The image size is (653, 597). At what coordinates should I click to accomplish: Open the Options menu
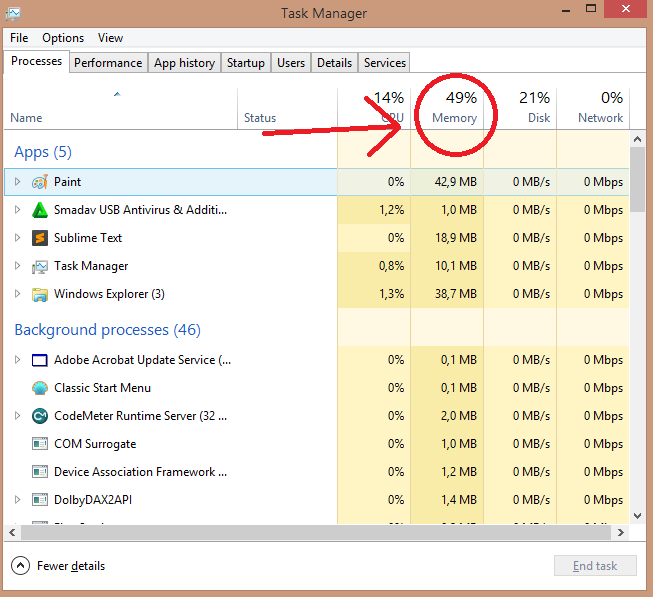click(63, 38)
